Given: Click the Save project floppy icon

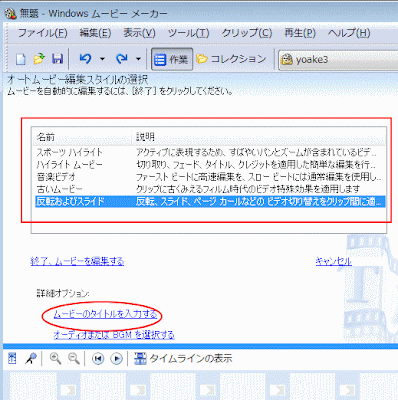Looking at the screenshot, I should point(57,59).
